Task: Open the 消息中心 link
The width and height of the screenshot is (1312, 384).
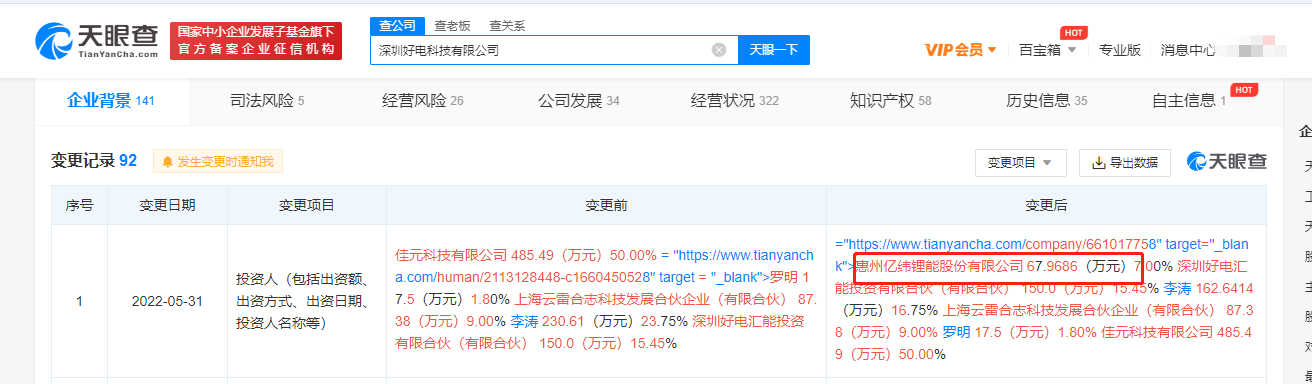Action: pyautogui.click(x=1188, y=50)
